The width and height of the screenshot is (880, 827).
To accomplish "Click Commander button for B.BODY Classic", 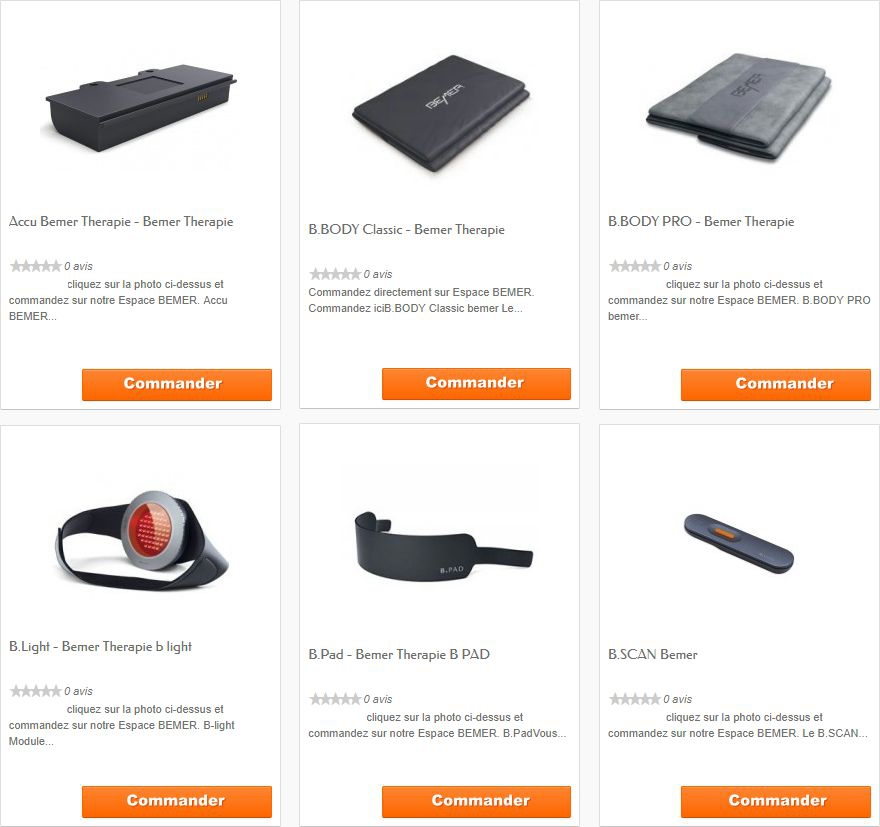I will pyautogui.click(x=476, y=384).
